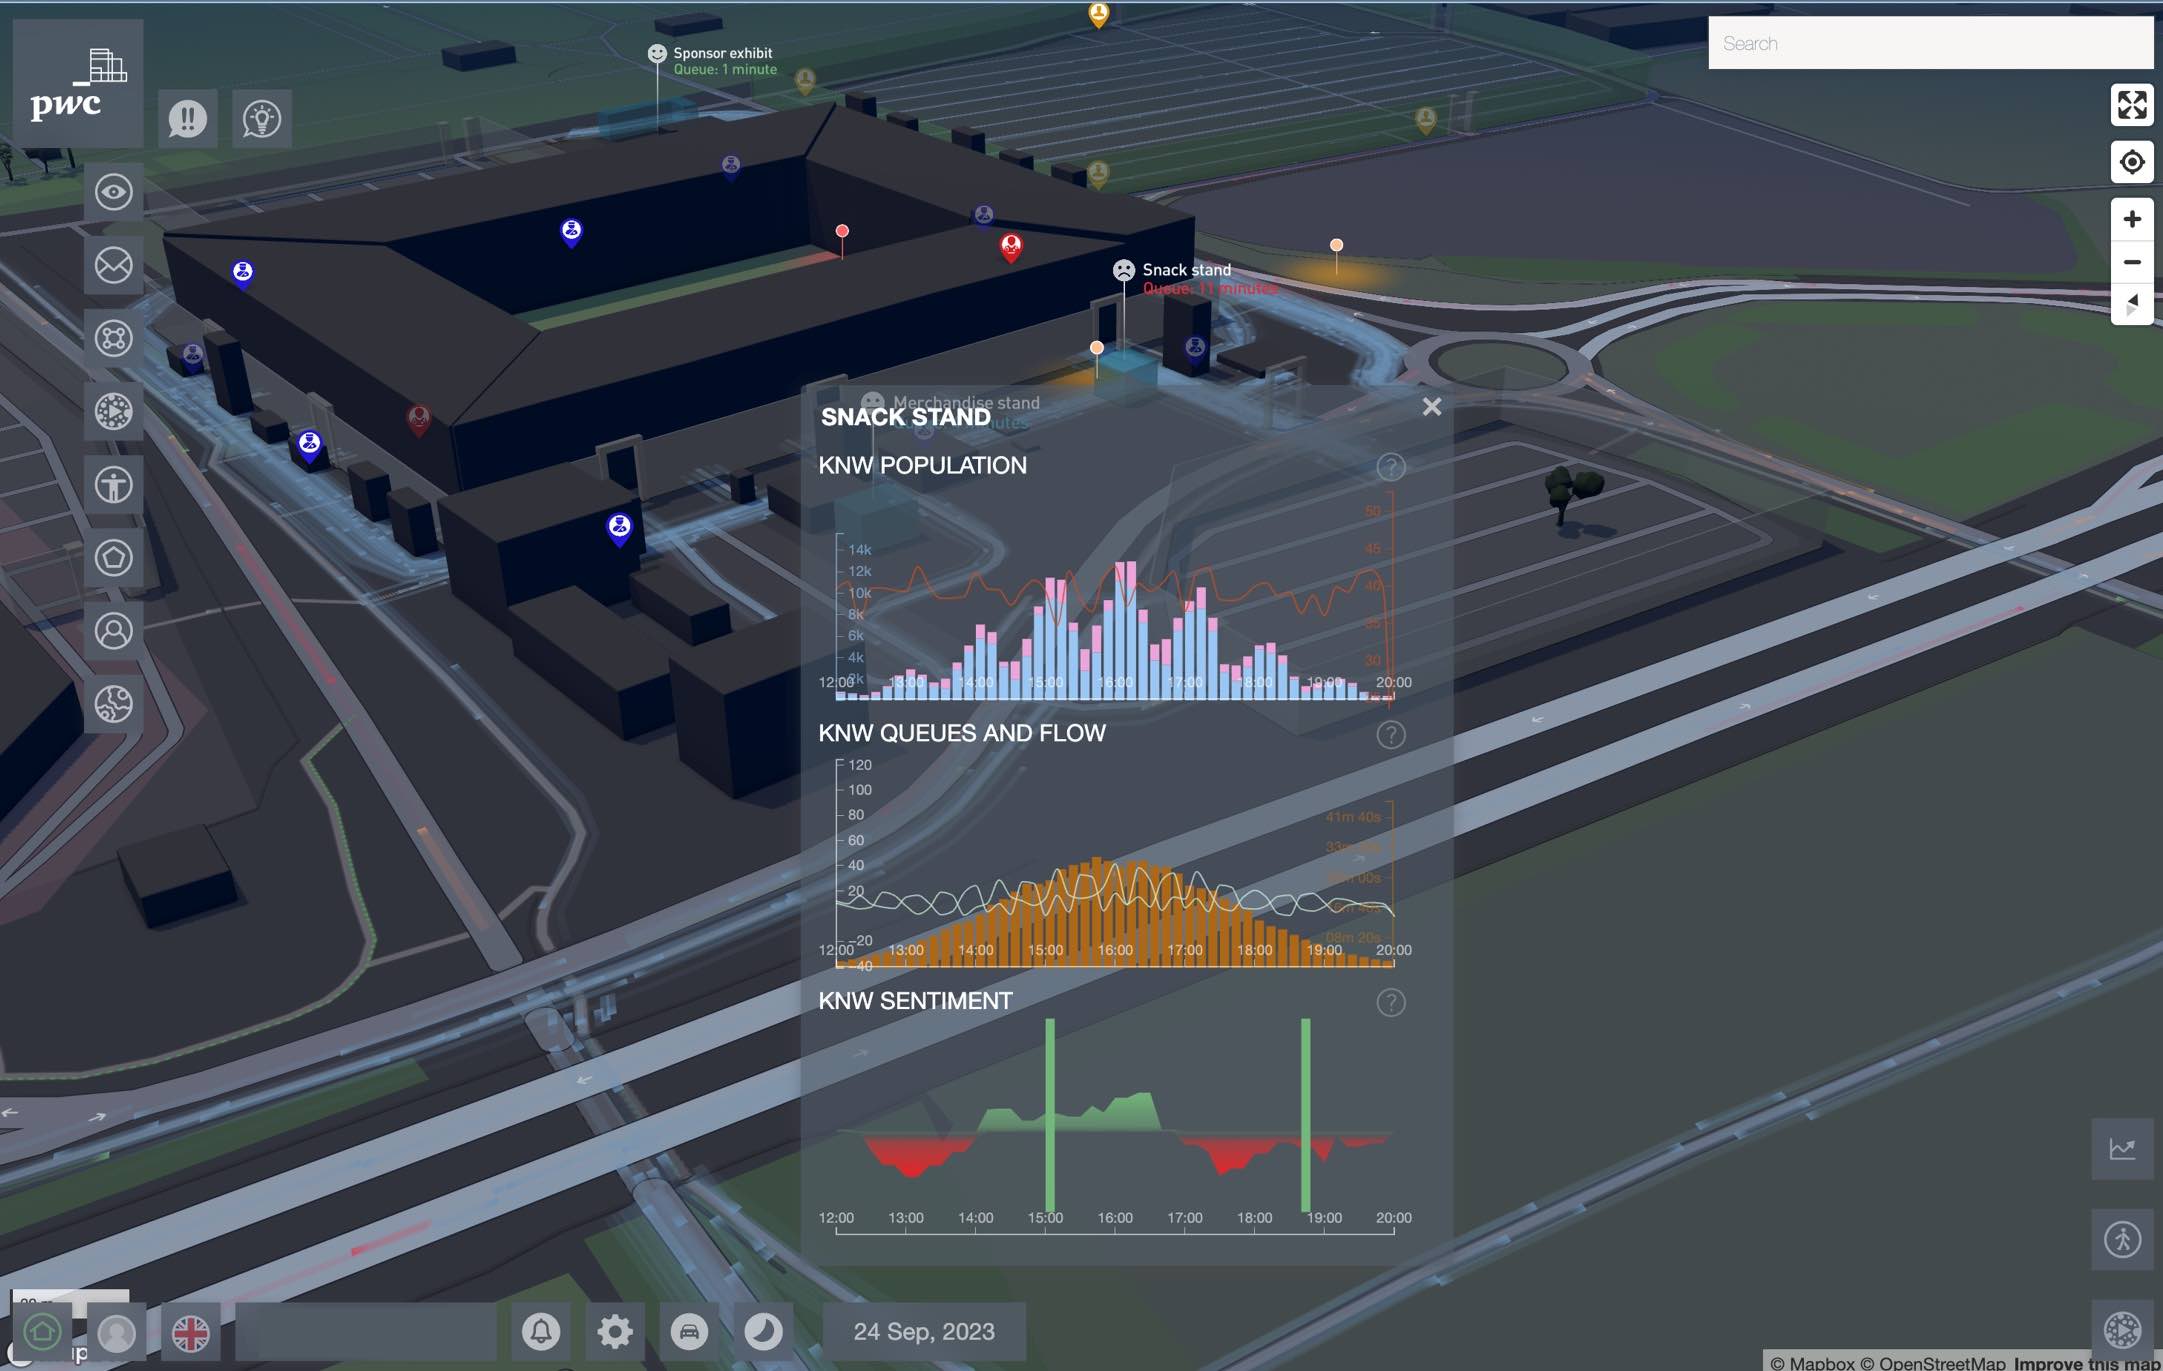The width and height of the screenshot is (2163, 1371).
Task: Zoom out the map with minus button
Action: pos(2131,262)
